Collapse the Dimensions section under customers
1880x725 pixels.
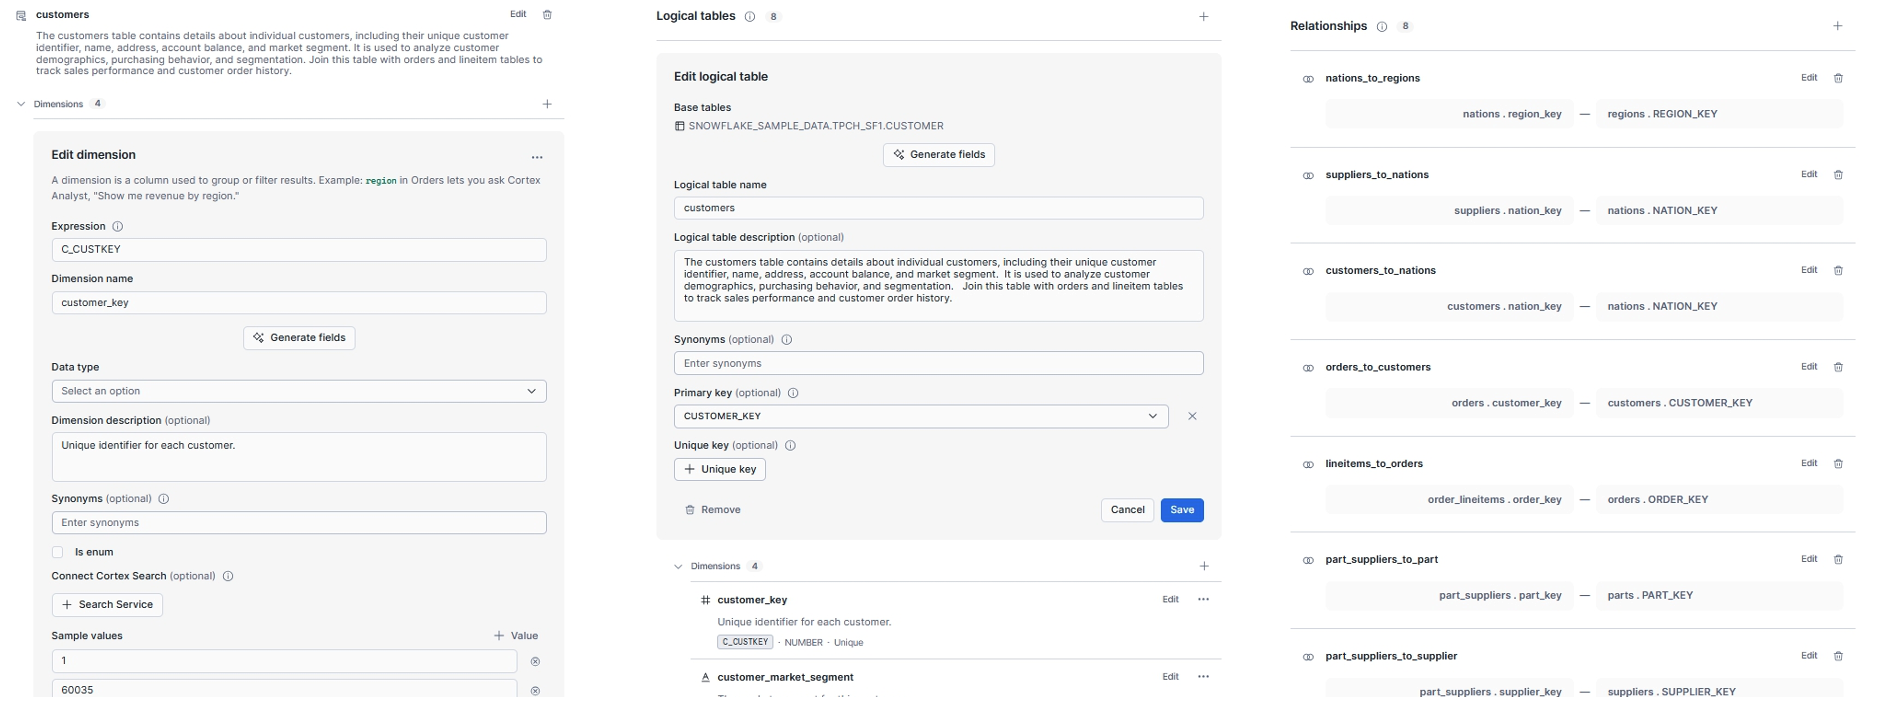click(21, 104)
